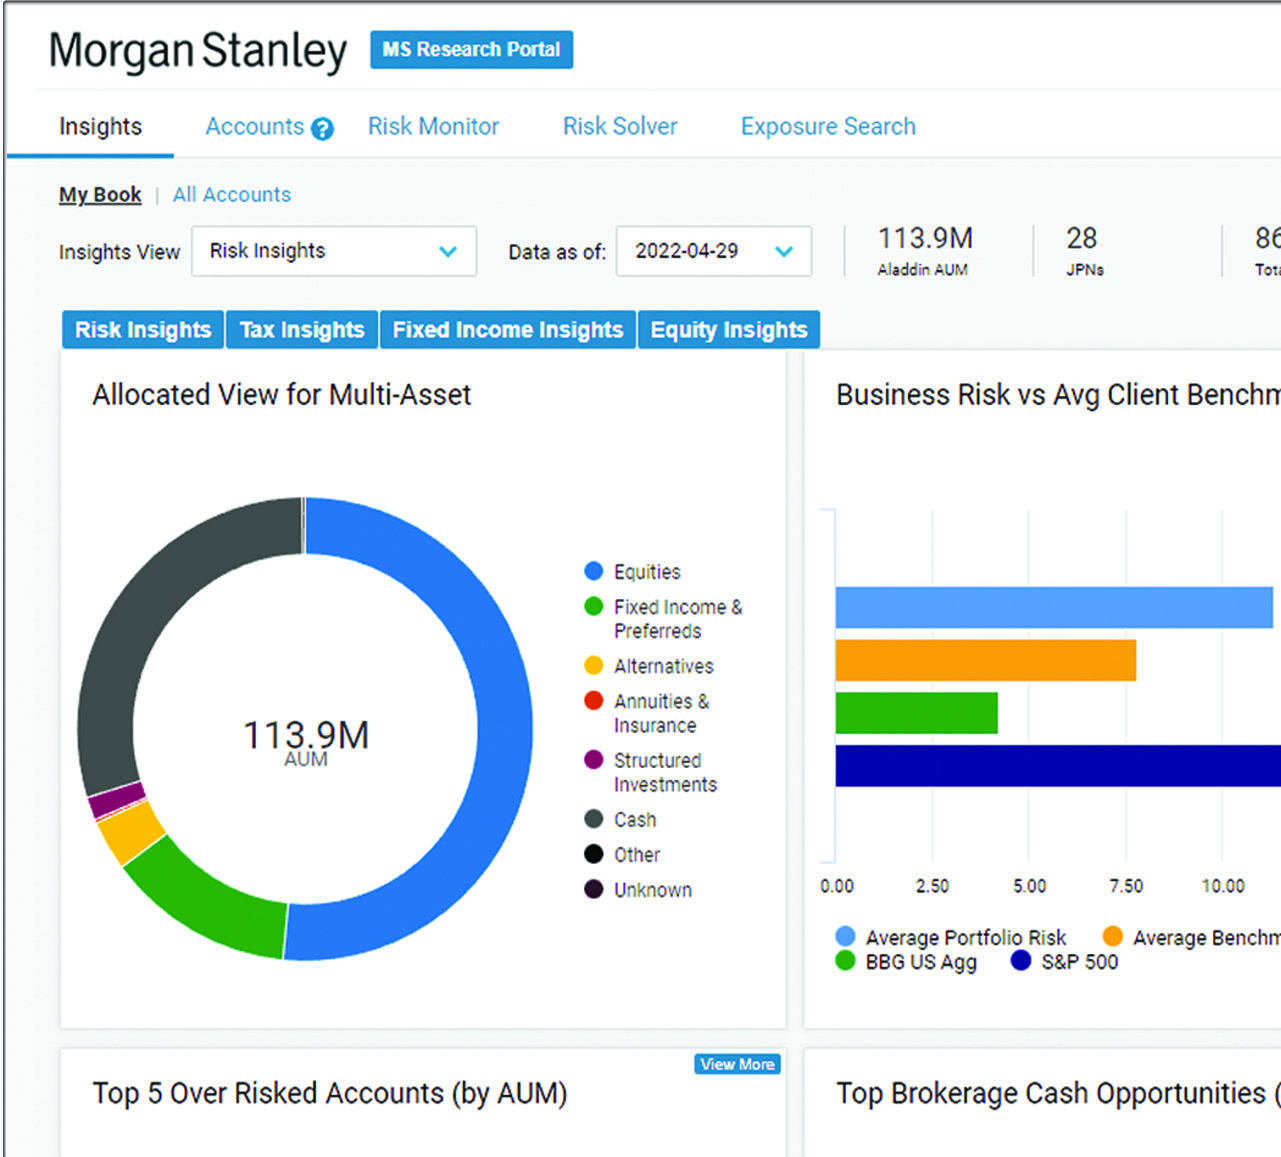Expand the Insights View Risk Insights dropdown
This screenshot has height=1157, width=1281.
(334, 251)
